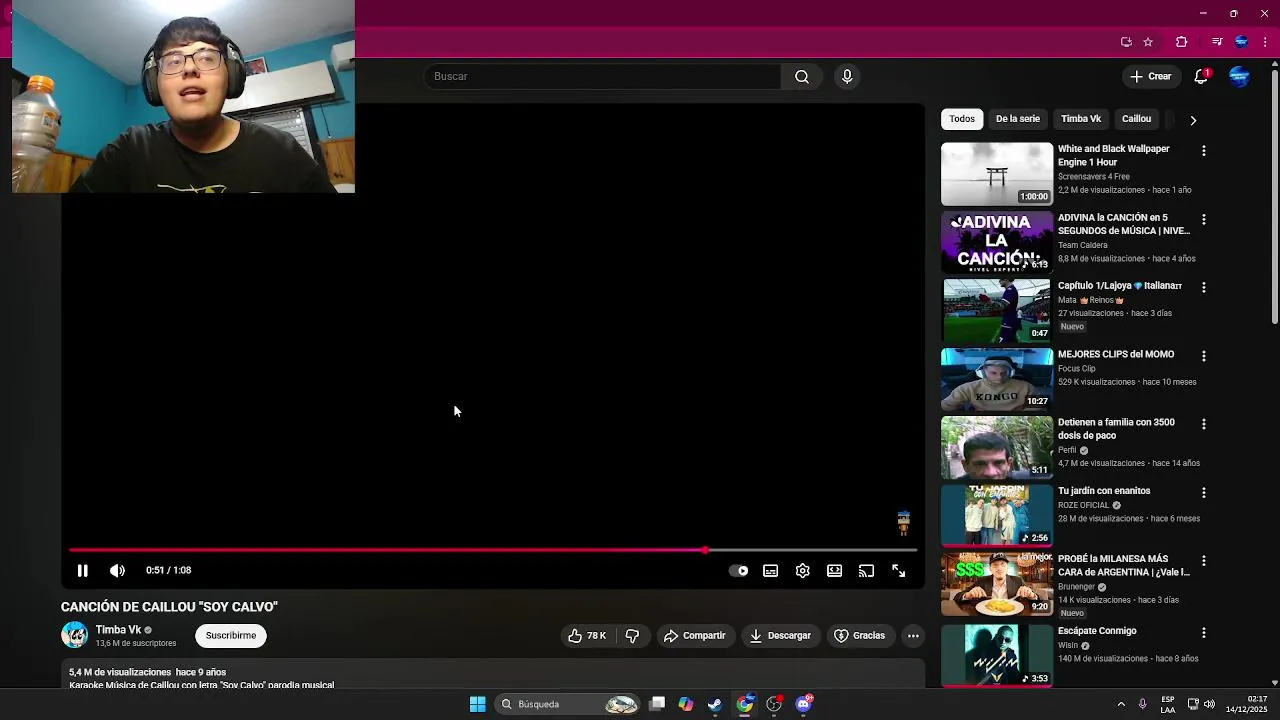Bookmark this page with the star
Screen dimensions: 1280x720
tap(1148, 42)
